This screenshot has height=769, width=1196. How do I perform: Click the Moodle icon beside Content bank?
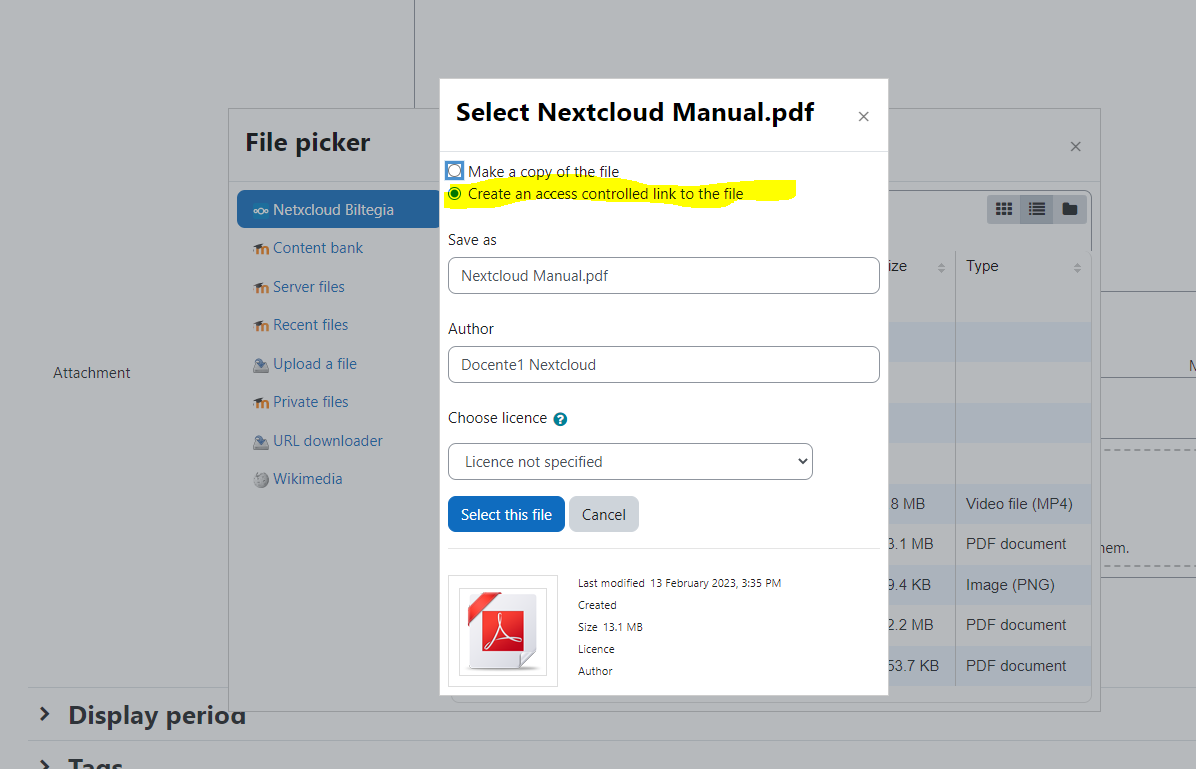click(x=261, y=249)
